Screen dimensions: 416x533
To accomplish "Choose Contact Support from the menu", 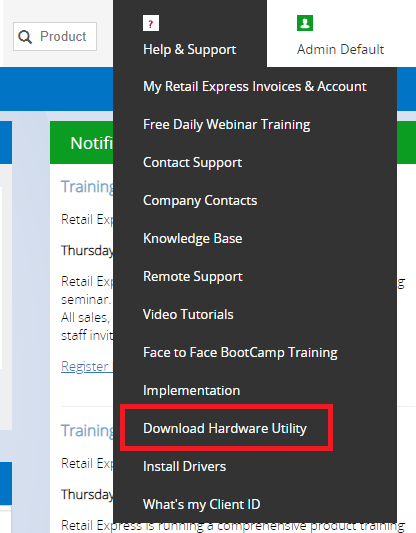I will pos(193,162).
